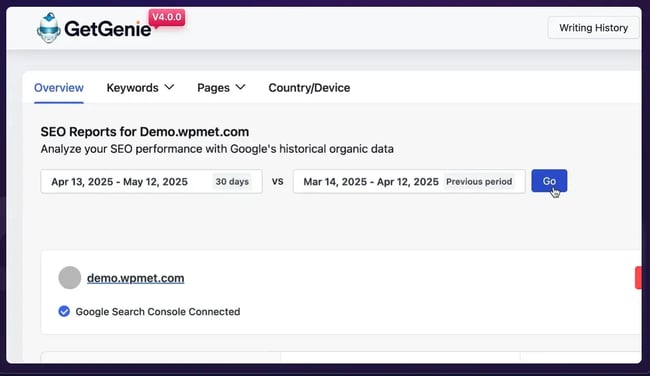This screenshot has height=376, width=650.
Task: Click the vs label between date ranges
Action: point(278,182)
